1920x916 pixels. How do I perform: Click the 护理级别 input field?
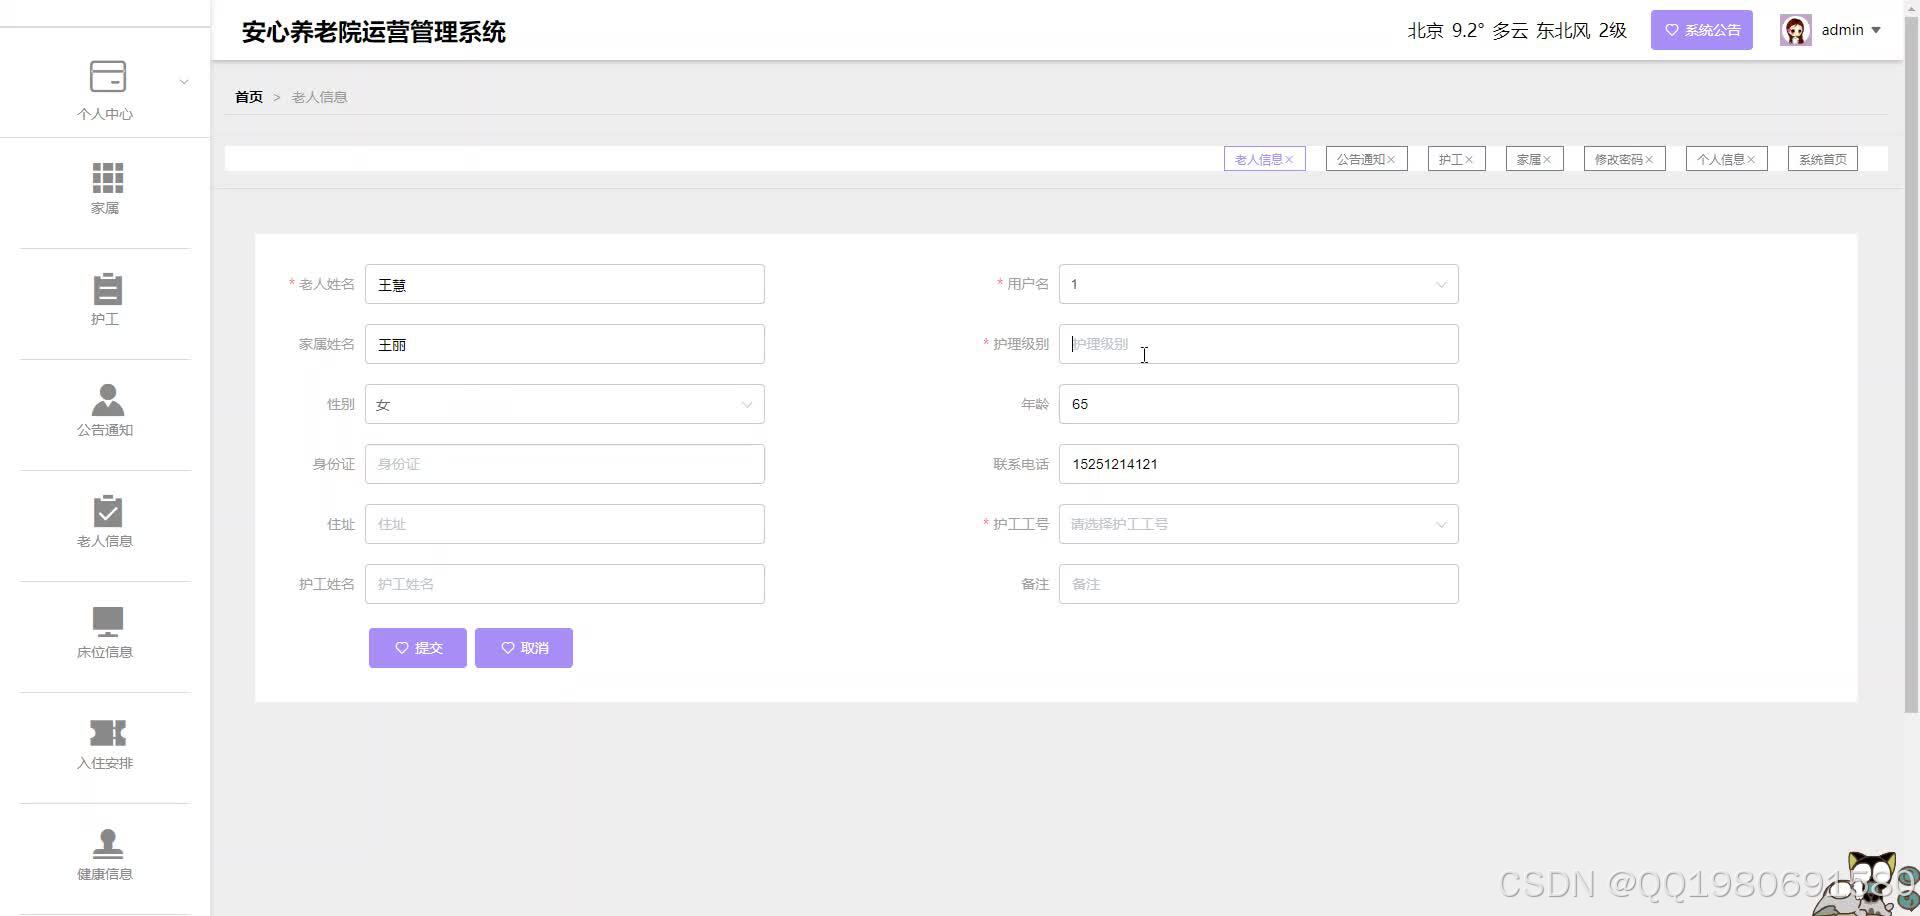coord(1259,344)
